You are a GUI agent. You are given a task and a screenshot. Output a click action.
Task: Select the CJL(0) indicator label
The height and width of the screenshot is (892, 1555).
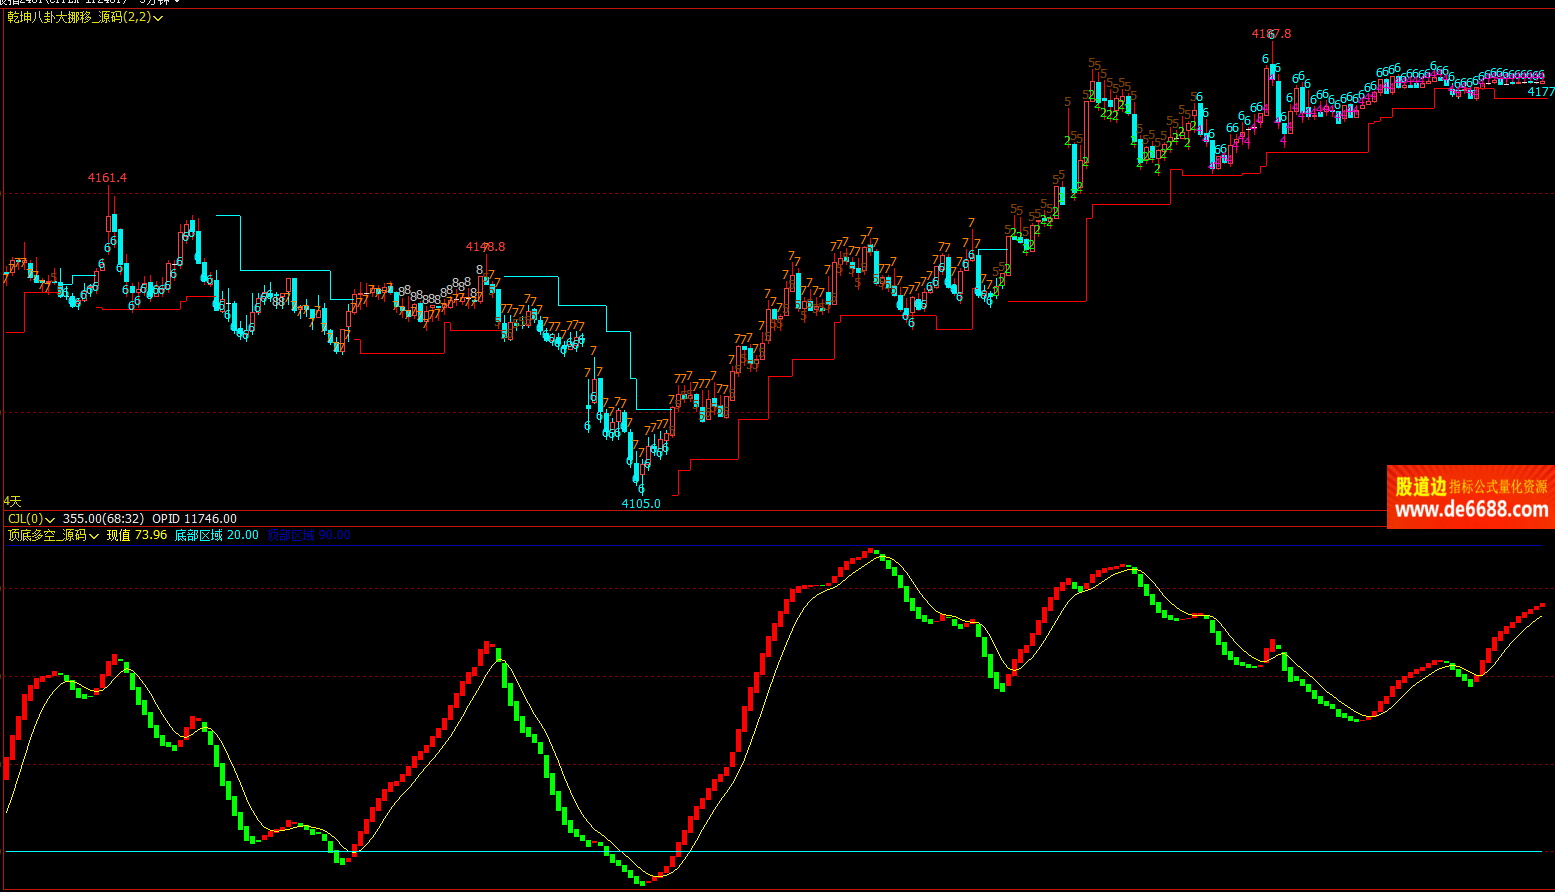(25, 519)
